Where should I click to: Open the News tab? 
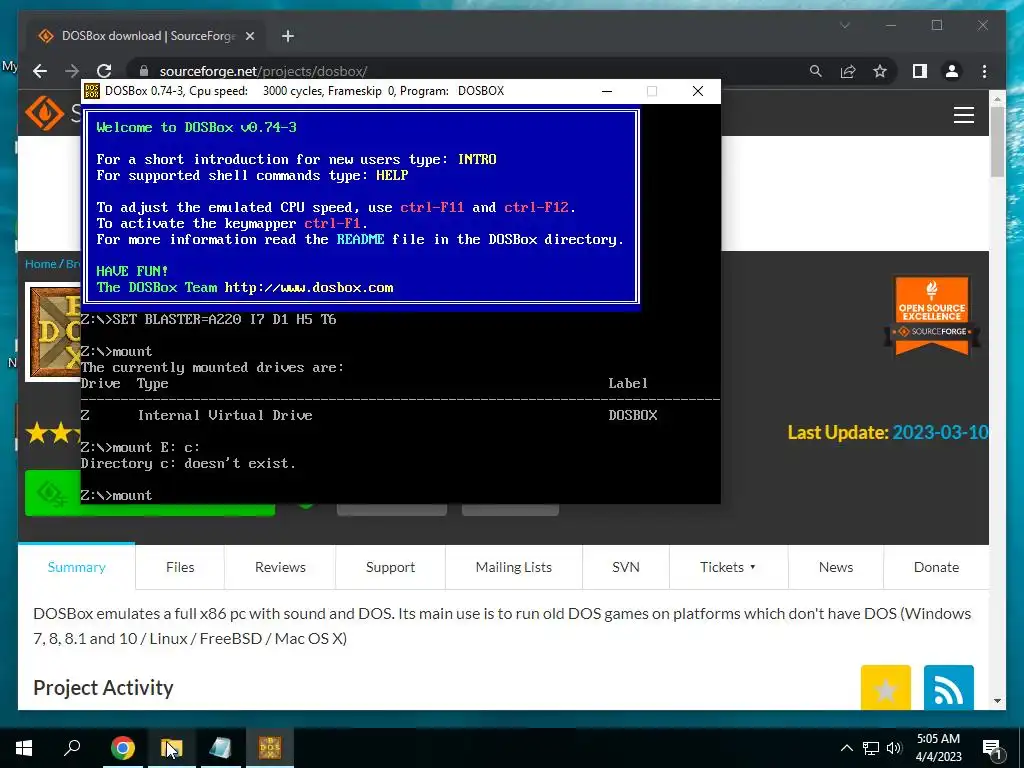836,567
